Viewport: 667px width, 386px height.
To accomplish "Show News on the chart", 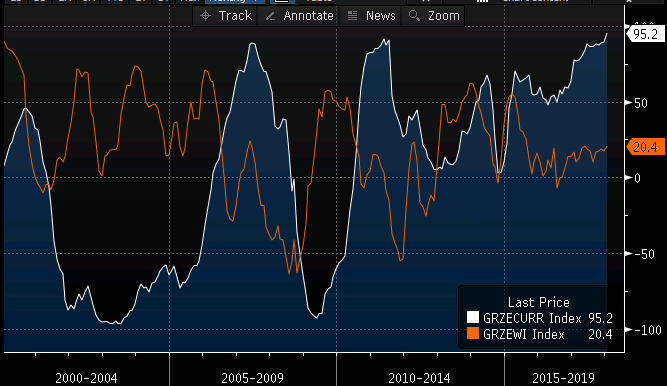I will 371,16.
